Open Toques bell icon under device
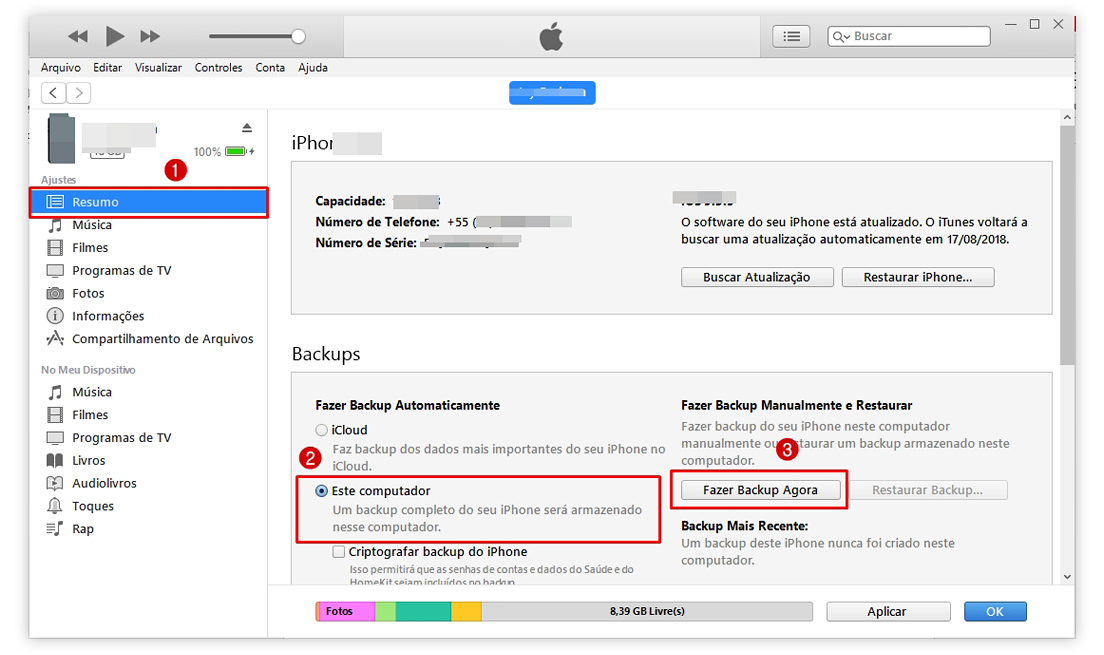The width and height of the screenshot is (1104, 655). click(55, 506)
